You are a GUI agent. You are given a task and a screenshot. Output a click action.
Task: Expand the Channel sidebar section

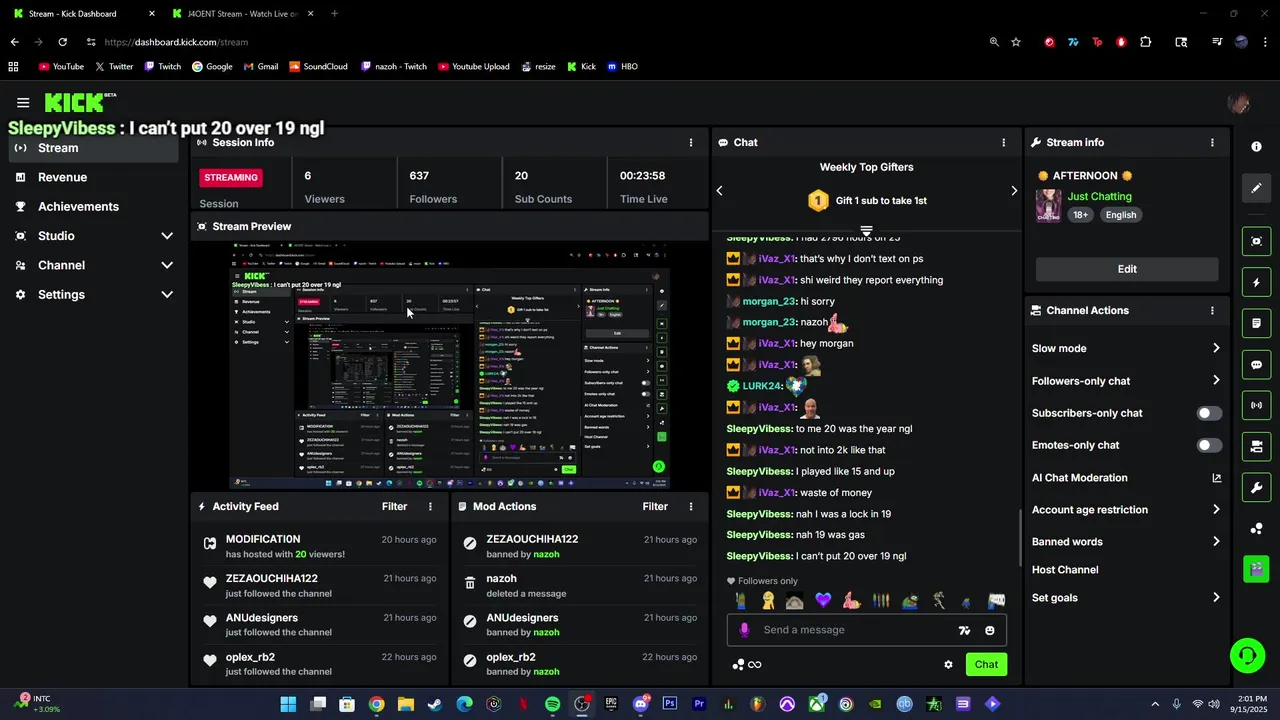93,265
